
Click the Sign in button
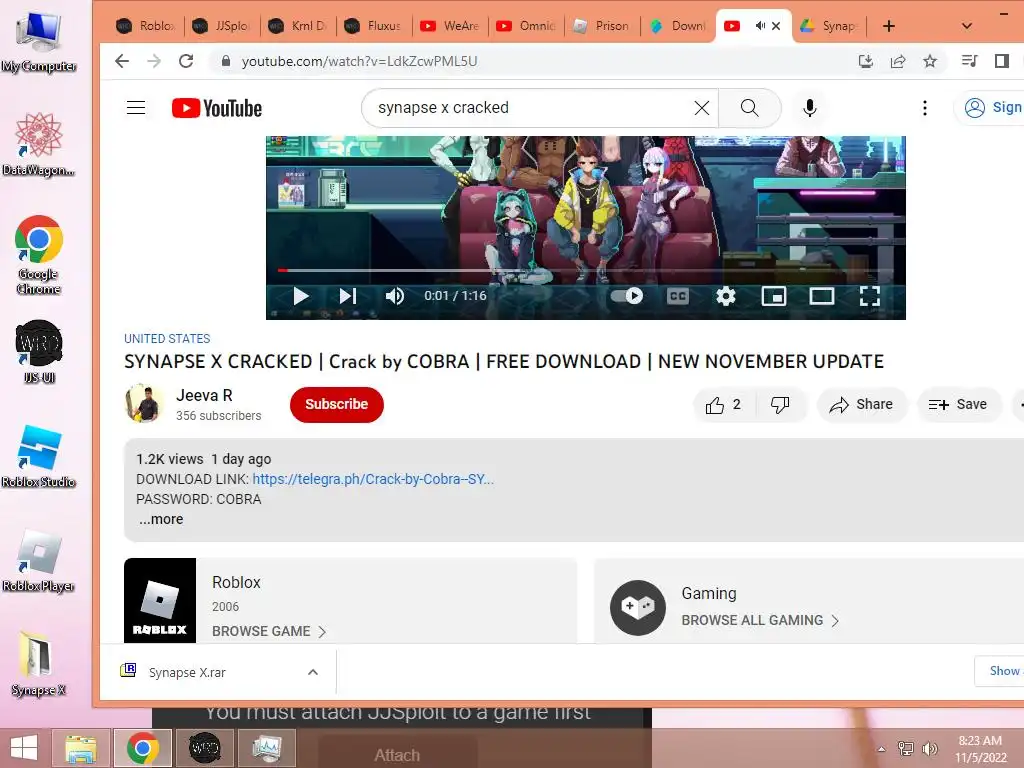click(x=989, y=108)
